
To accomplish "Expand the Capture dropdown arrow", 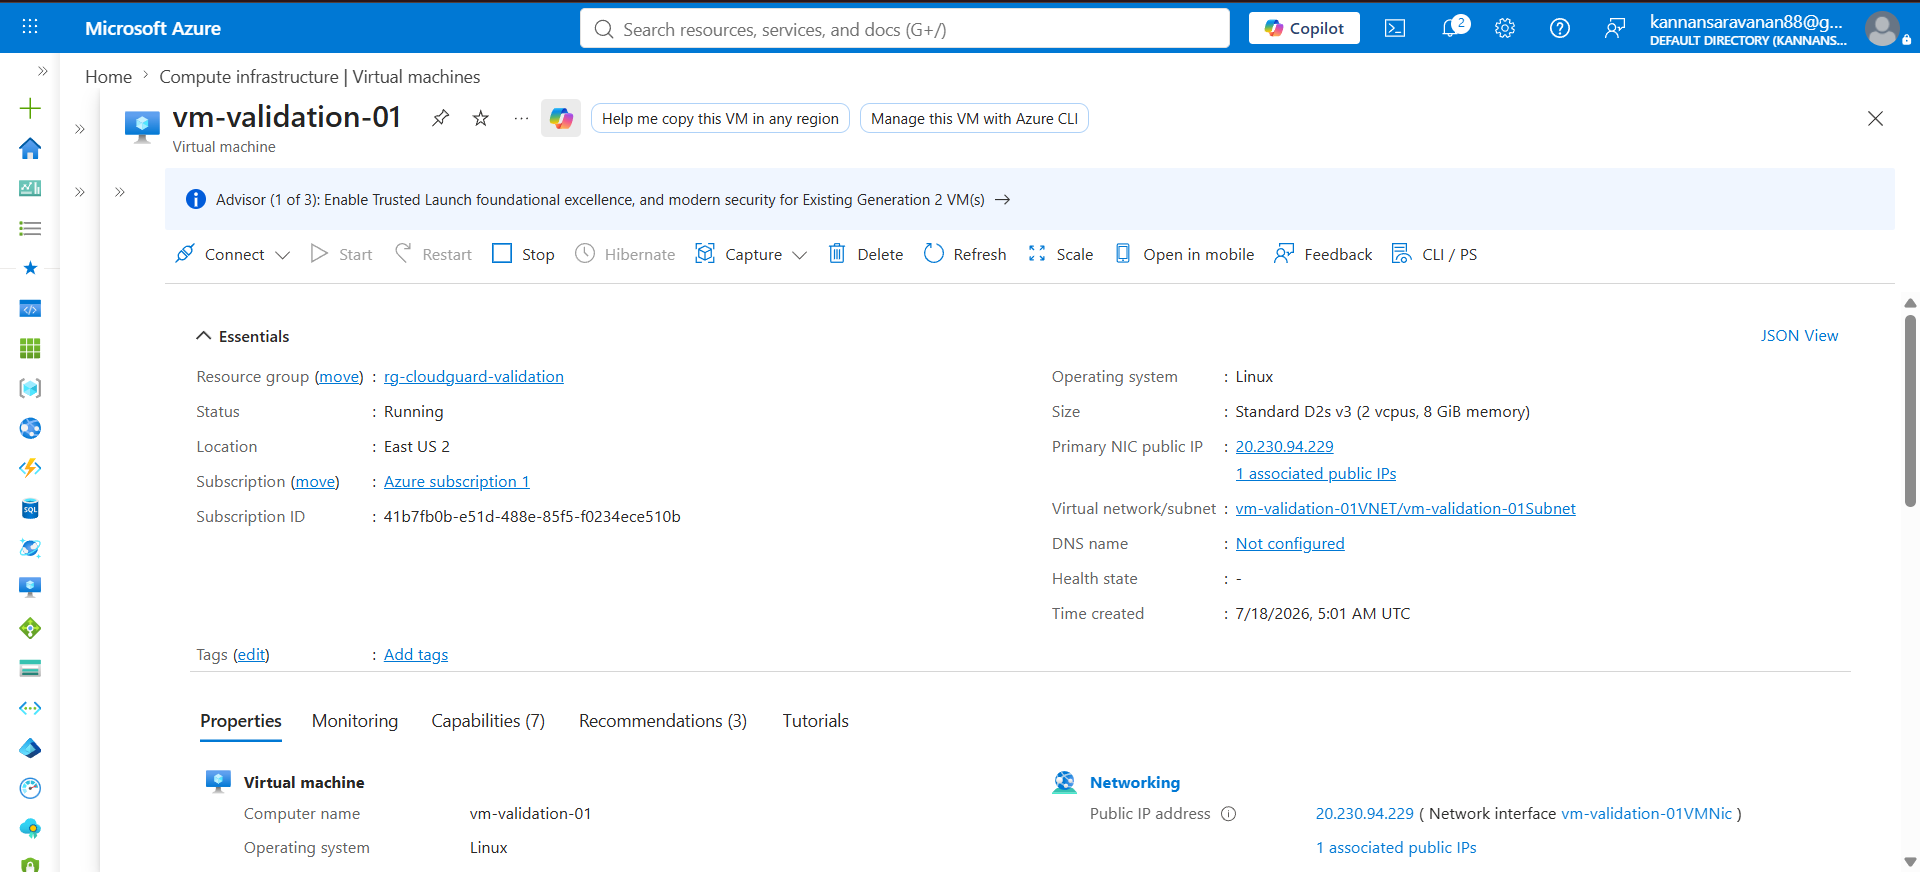I will tap(800, 255).
